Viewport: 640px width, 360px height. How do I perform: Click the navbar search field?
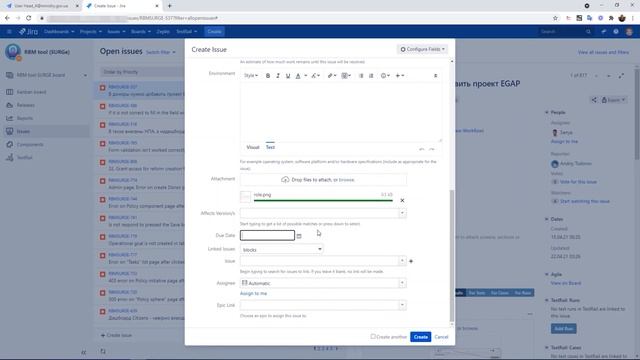point(565,31)
